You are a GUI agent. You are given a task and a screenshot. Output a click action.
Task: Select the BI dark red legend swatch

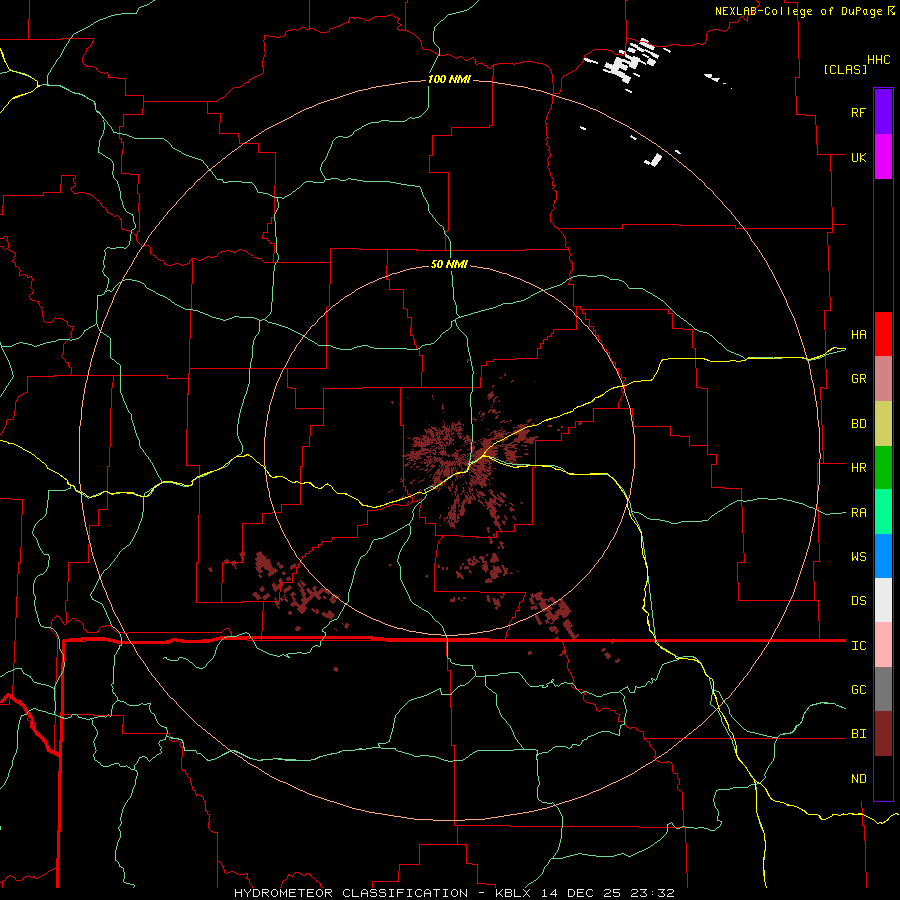pyautogui.click(x=883, y=734)
